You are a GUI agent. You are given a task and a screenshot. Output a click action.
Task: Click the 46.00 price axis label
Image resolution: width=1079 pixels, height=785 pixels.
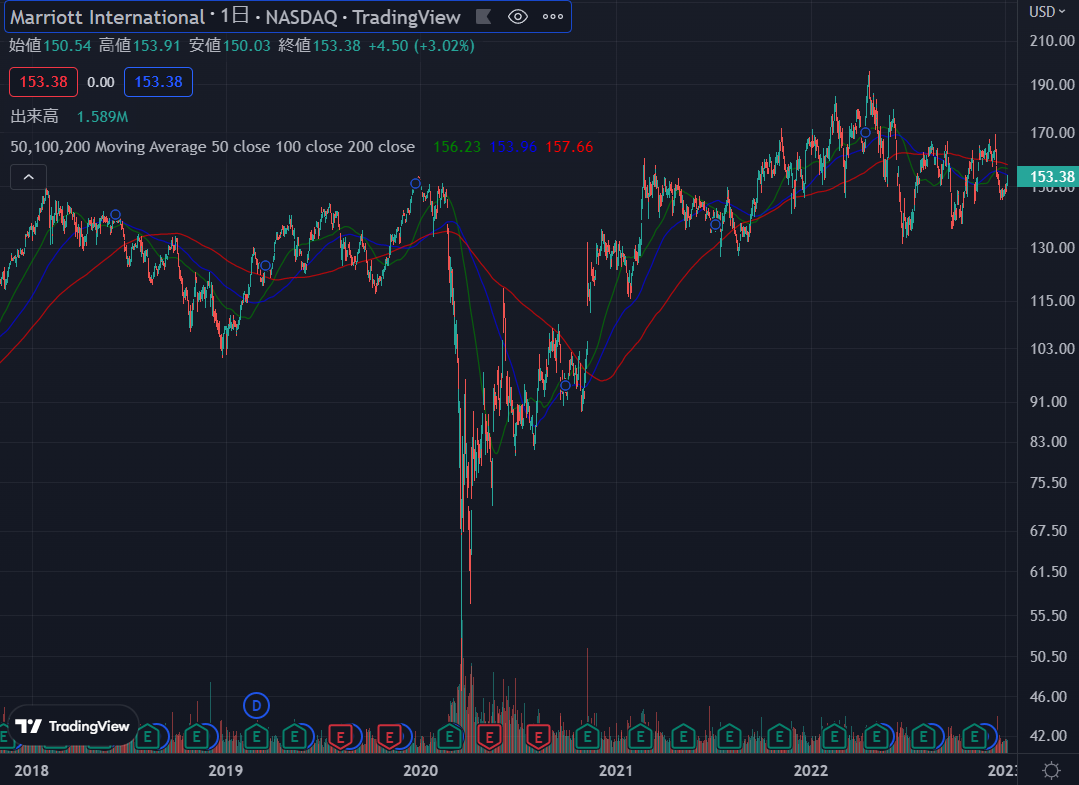[x=1049, y=697]
